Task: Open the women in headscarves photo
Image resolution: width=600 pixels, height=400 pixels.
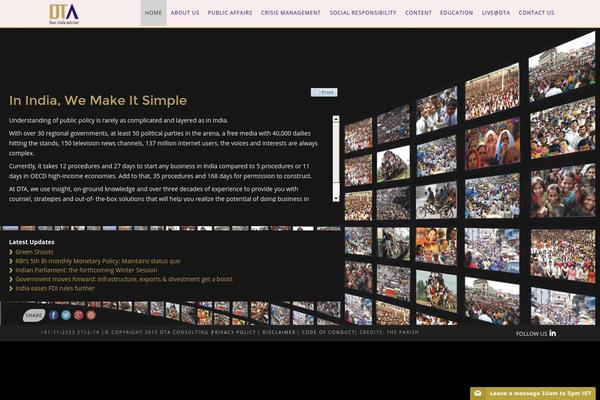Action: click(492, 144)
